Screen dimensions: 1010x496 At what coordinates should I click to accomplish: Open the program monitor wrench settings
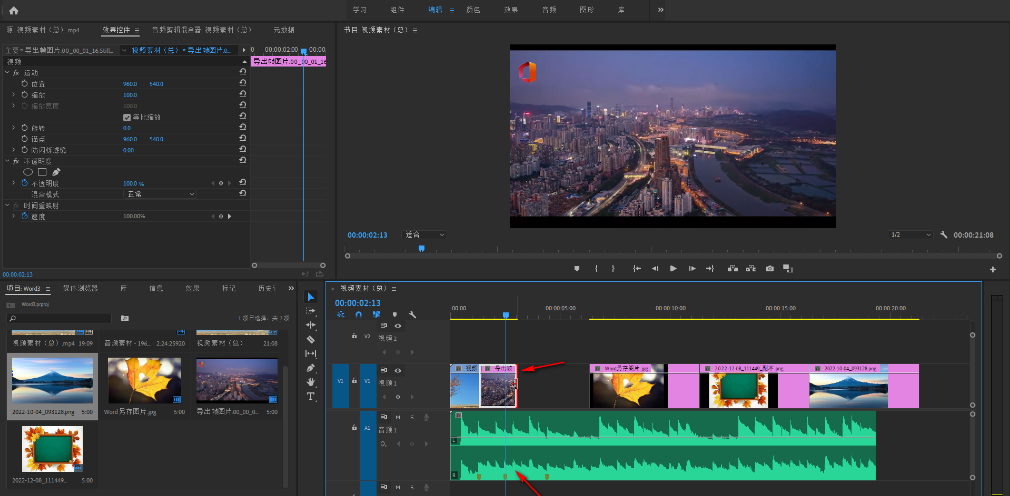pos(944,235)
